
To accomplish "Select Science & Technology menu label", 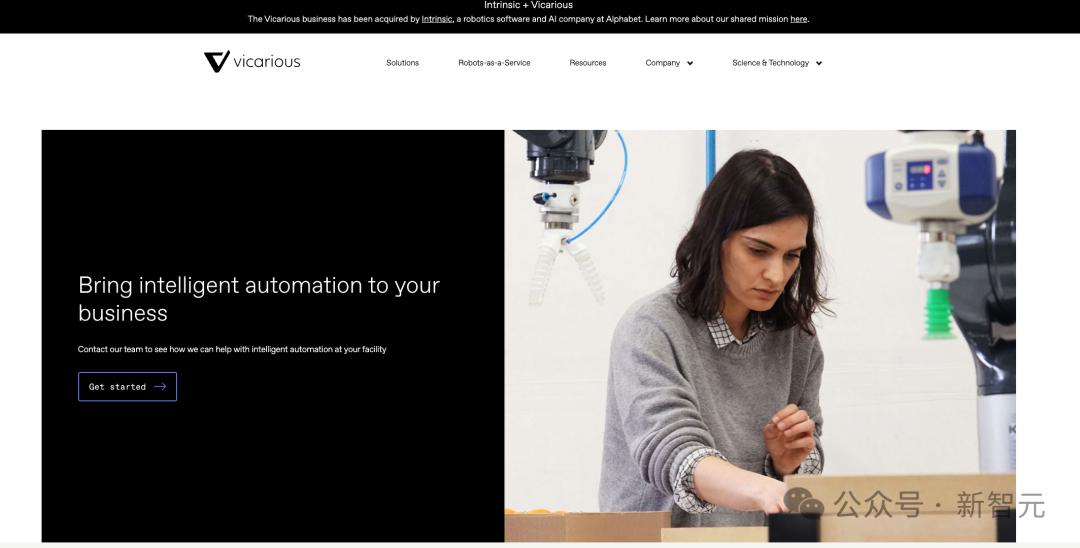I will click(770, 63).
